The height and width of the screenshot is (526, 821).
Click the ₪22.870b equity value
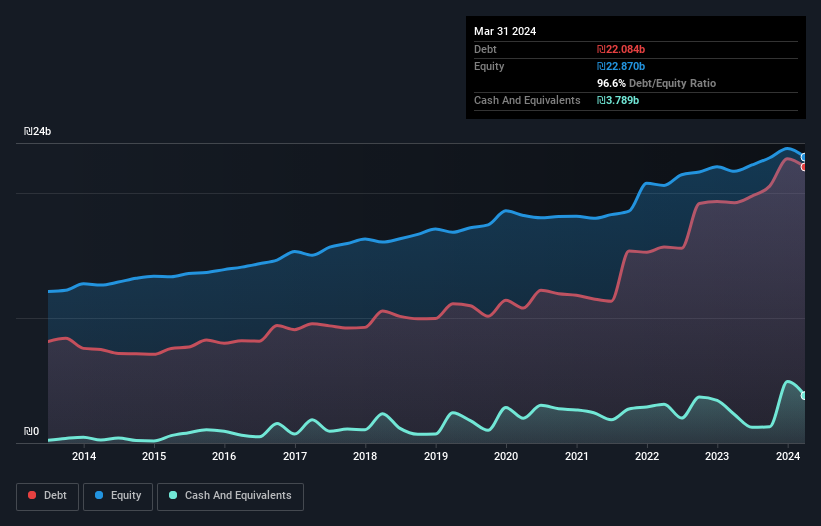621,66
